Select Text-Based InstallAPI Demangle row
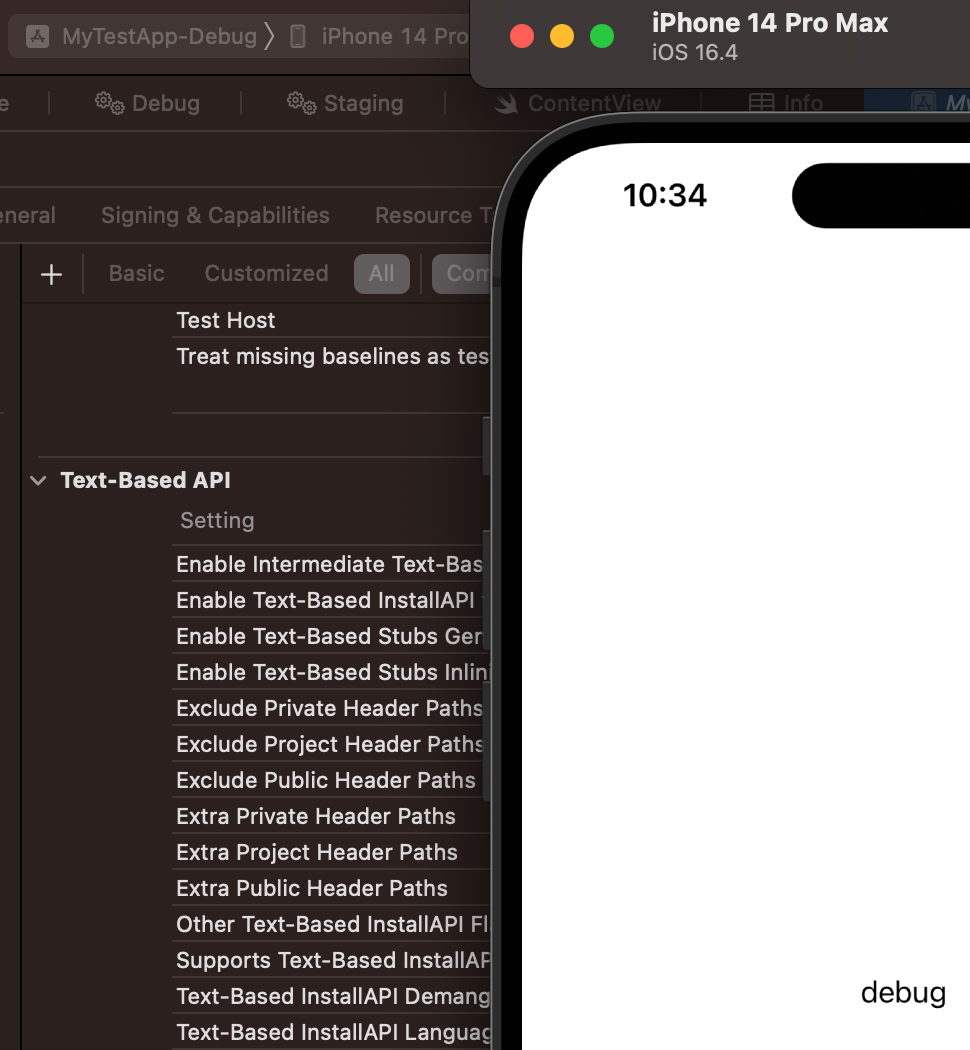This screenshot has width=970, height=1050. click(x=331, y=996)
